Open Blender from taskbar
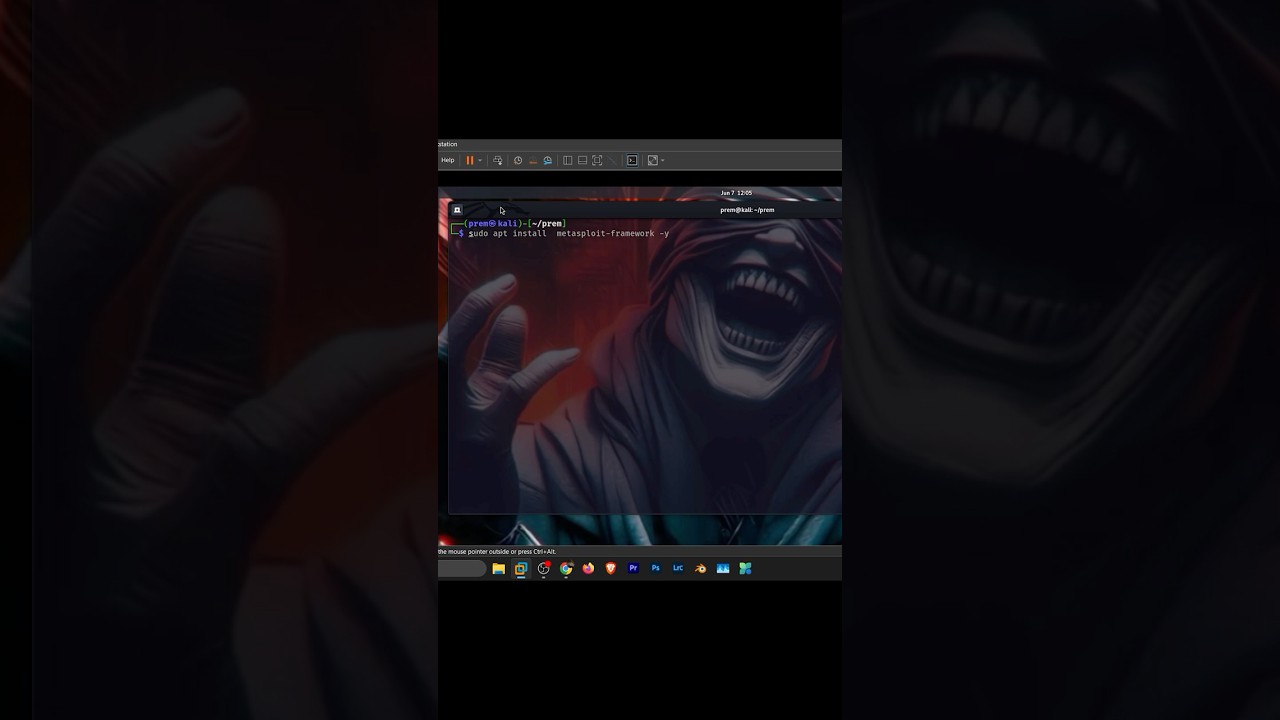The height and width of the screenshot is (720, 1280). [700, 568]
